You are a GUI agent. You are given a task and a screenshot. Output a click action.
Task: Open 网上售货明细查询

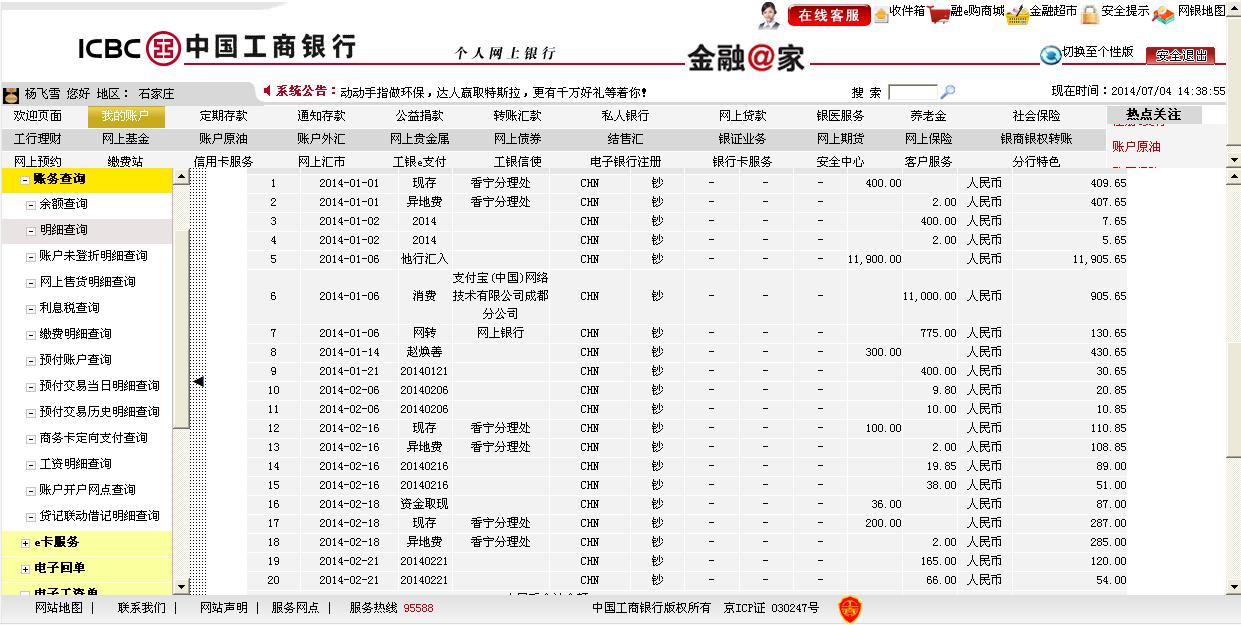[x=87, y=282]
